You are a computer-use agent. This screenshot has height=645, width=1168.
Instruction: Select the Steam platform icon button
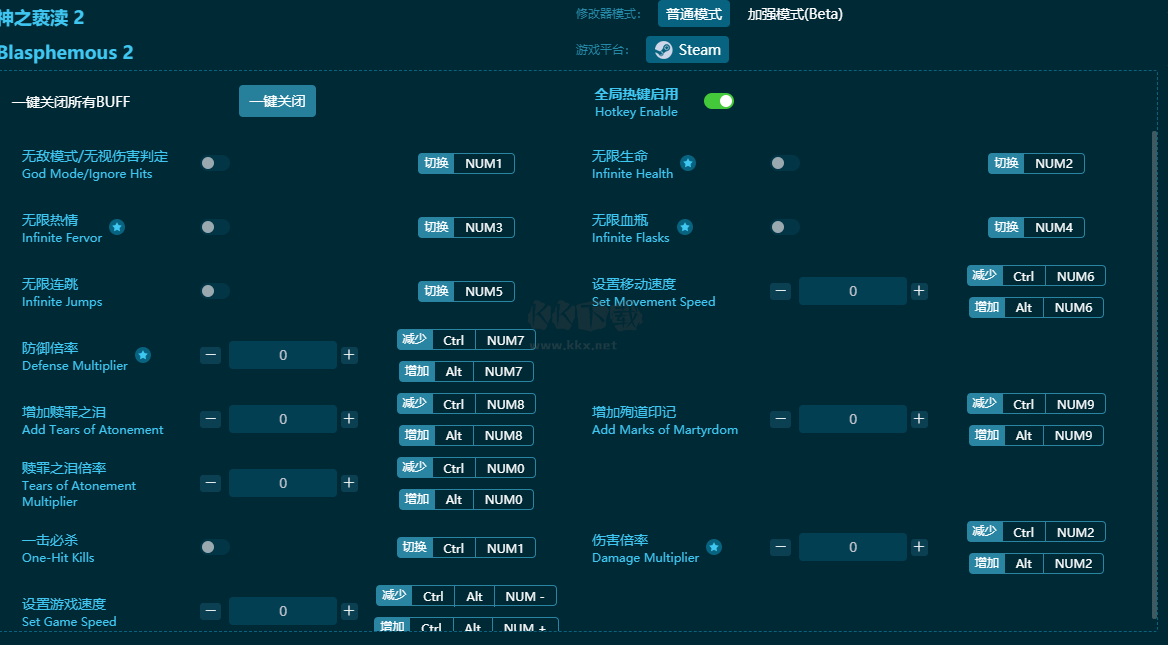point(687,50)
